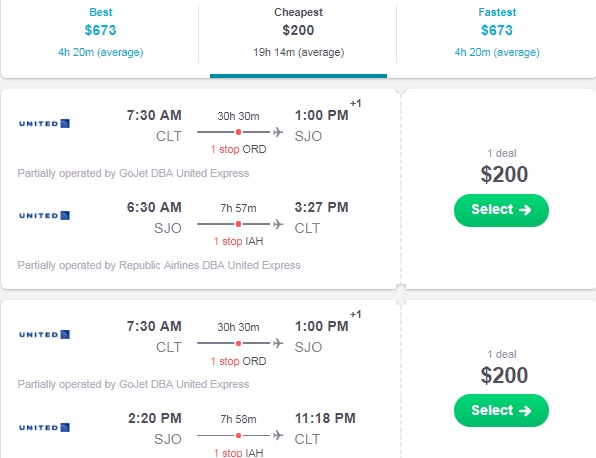The image size is (596, 458).
Task: Click 1 deal label on second card
Action: pyautogui.click(x=502, y=354)
